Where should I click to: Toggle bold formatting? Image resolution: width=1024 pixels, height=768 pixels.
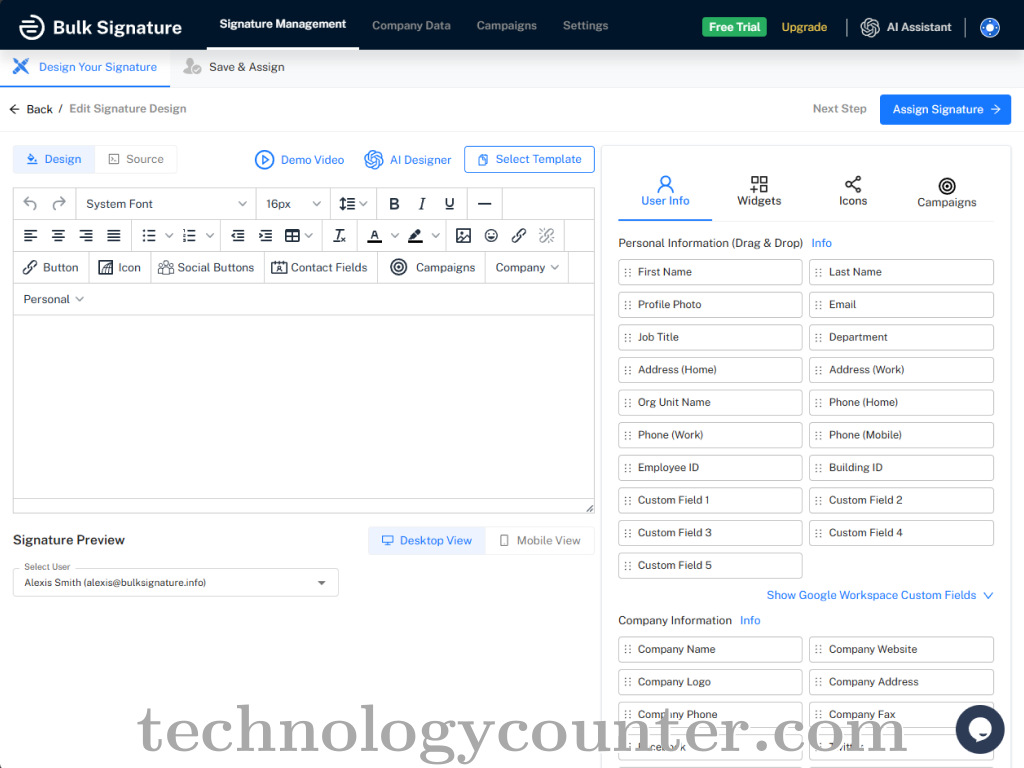point(394,204)
